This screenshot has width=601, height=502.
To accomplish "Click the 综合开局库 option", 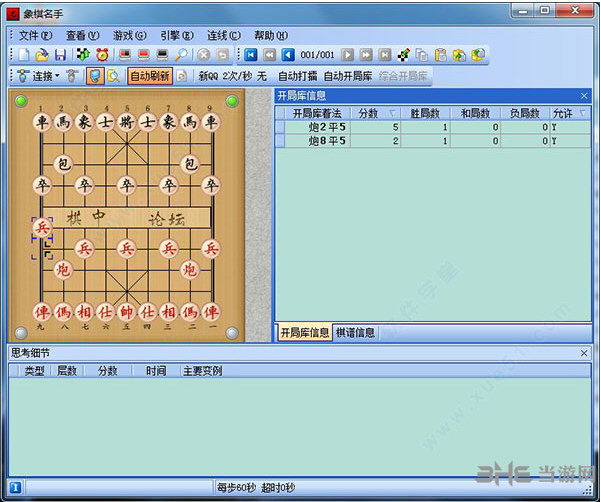I will [x=403, y=76].
